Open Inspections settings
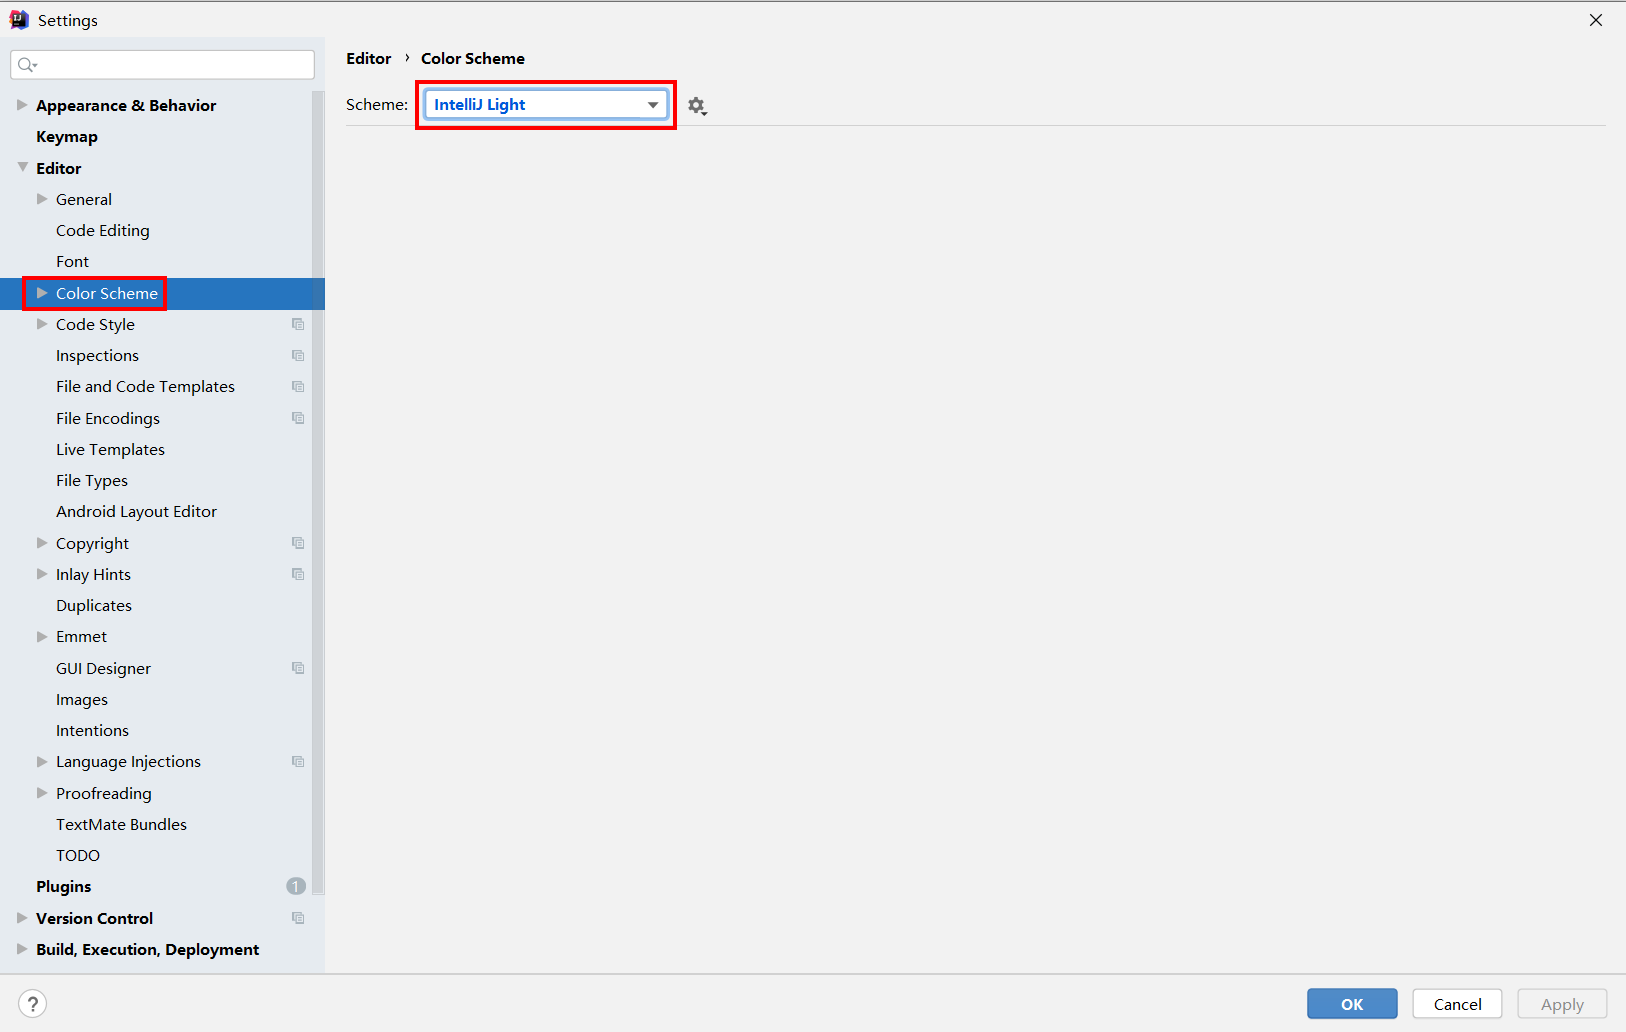Screen dimensions: 1626x1032 pyautogui.click(x=97, y=355)
